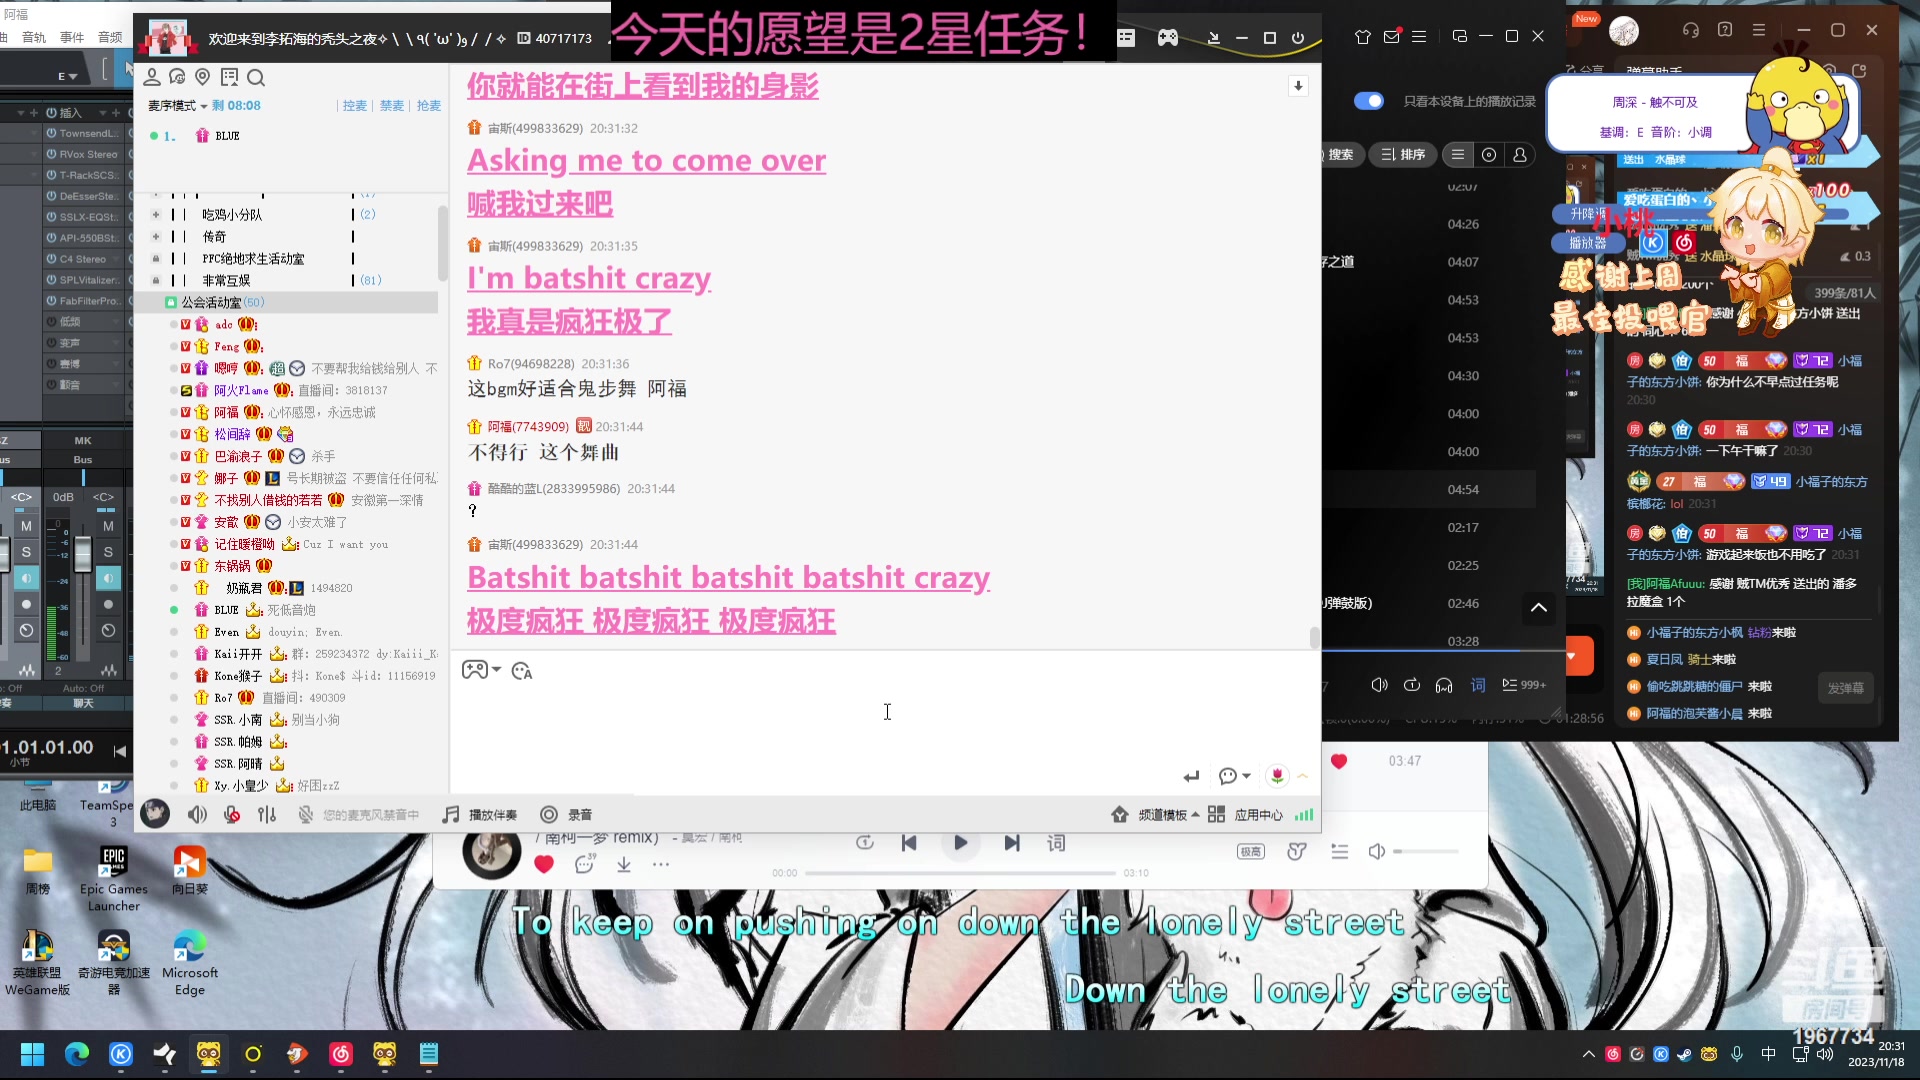Select 公会活动室 channel in tree
Image resolution: width=1920 pixels, height=1080 pixels.
pos(286,302)
